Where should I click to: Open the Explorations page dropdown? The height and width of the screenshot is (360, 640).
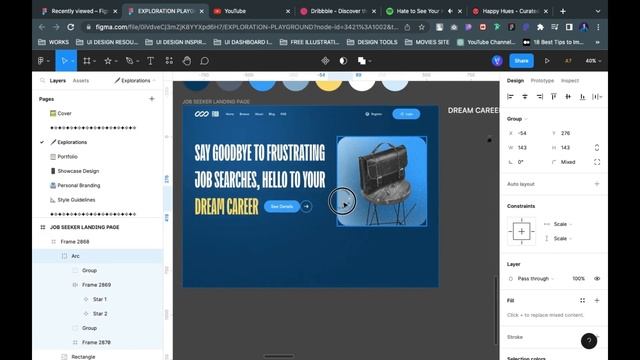[135, 80]
